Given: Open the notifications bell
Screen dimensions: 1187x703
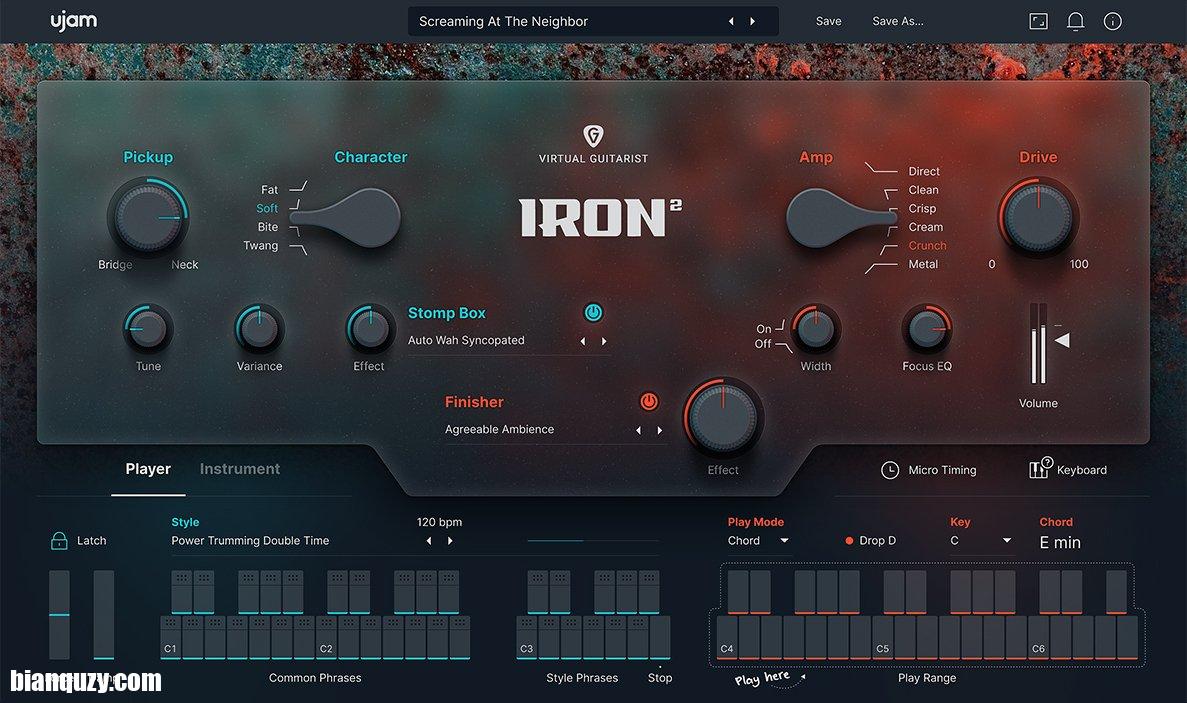Looking at the screenshot, I should coord(1075,21).
